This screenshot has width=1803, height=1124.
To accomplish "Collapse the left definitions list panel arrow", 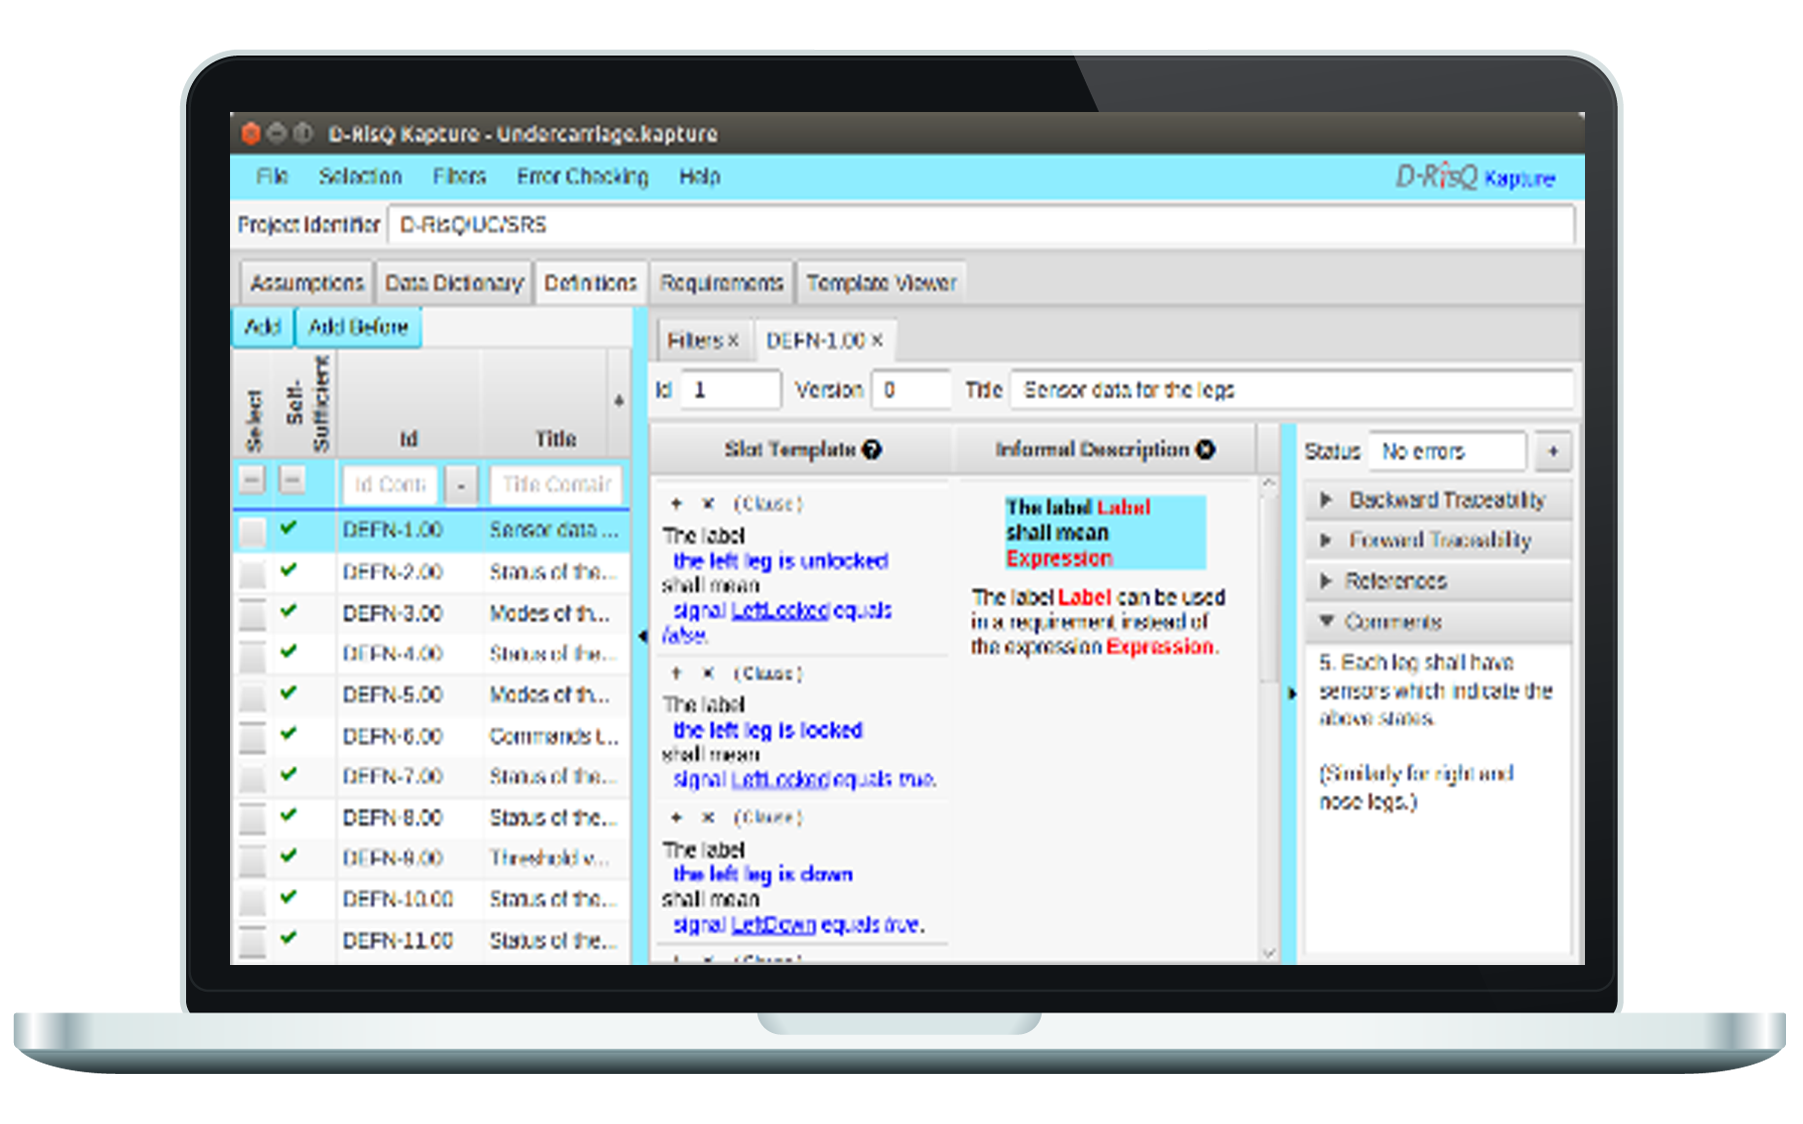I will (x=642, y=636).
